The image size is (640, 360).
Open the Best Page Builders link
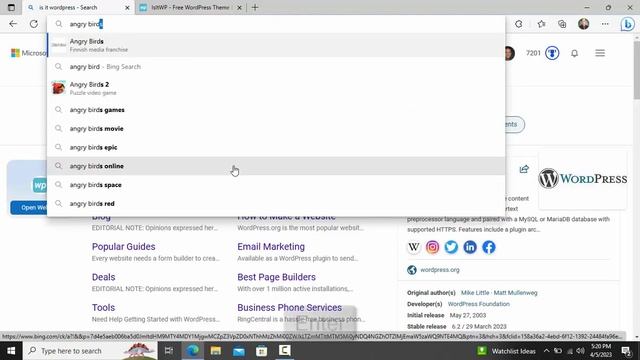276,277
